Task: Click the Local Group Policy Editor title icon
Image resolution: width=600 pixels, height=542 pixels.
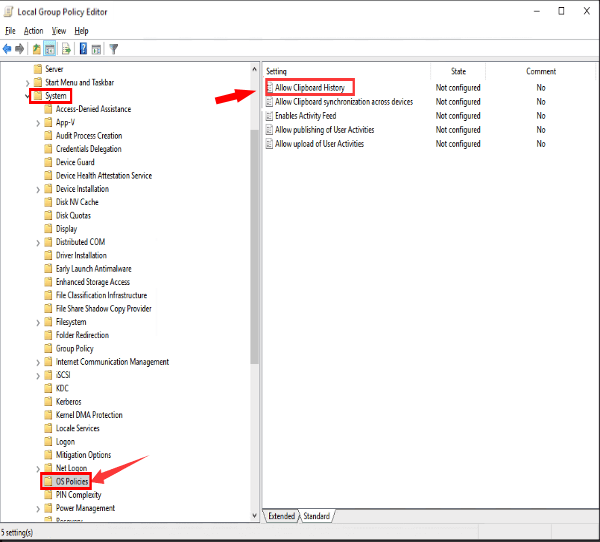Action: pos(8,12)
